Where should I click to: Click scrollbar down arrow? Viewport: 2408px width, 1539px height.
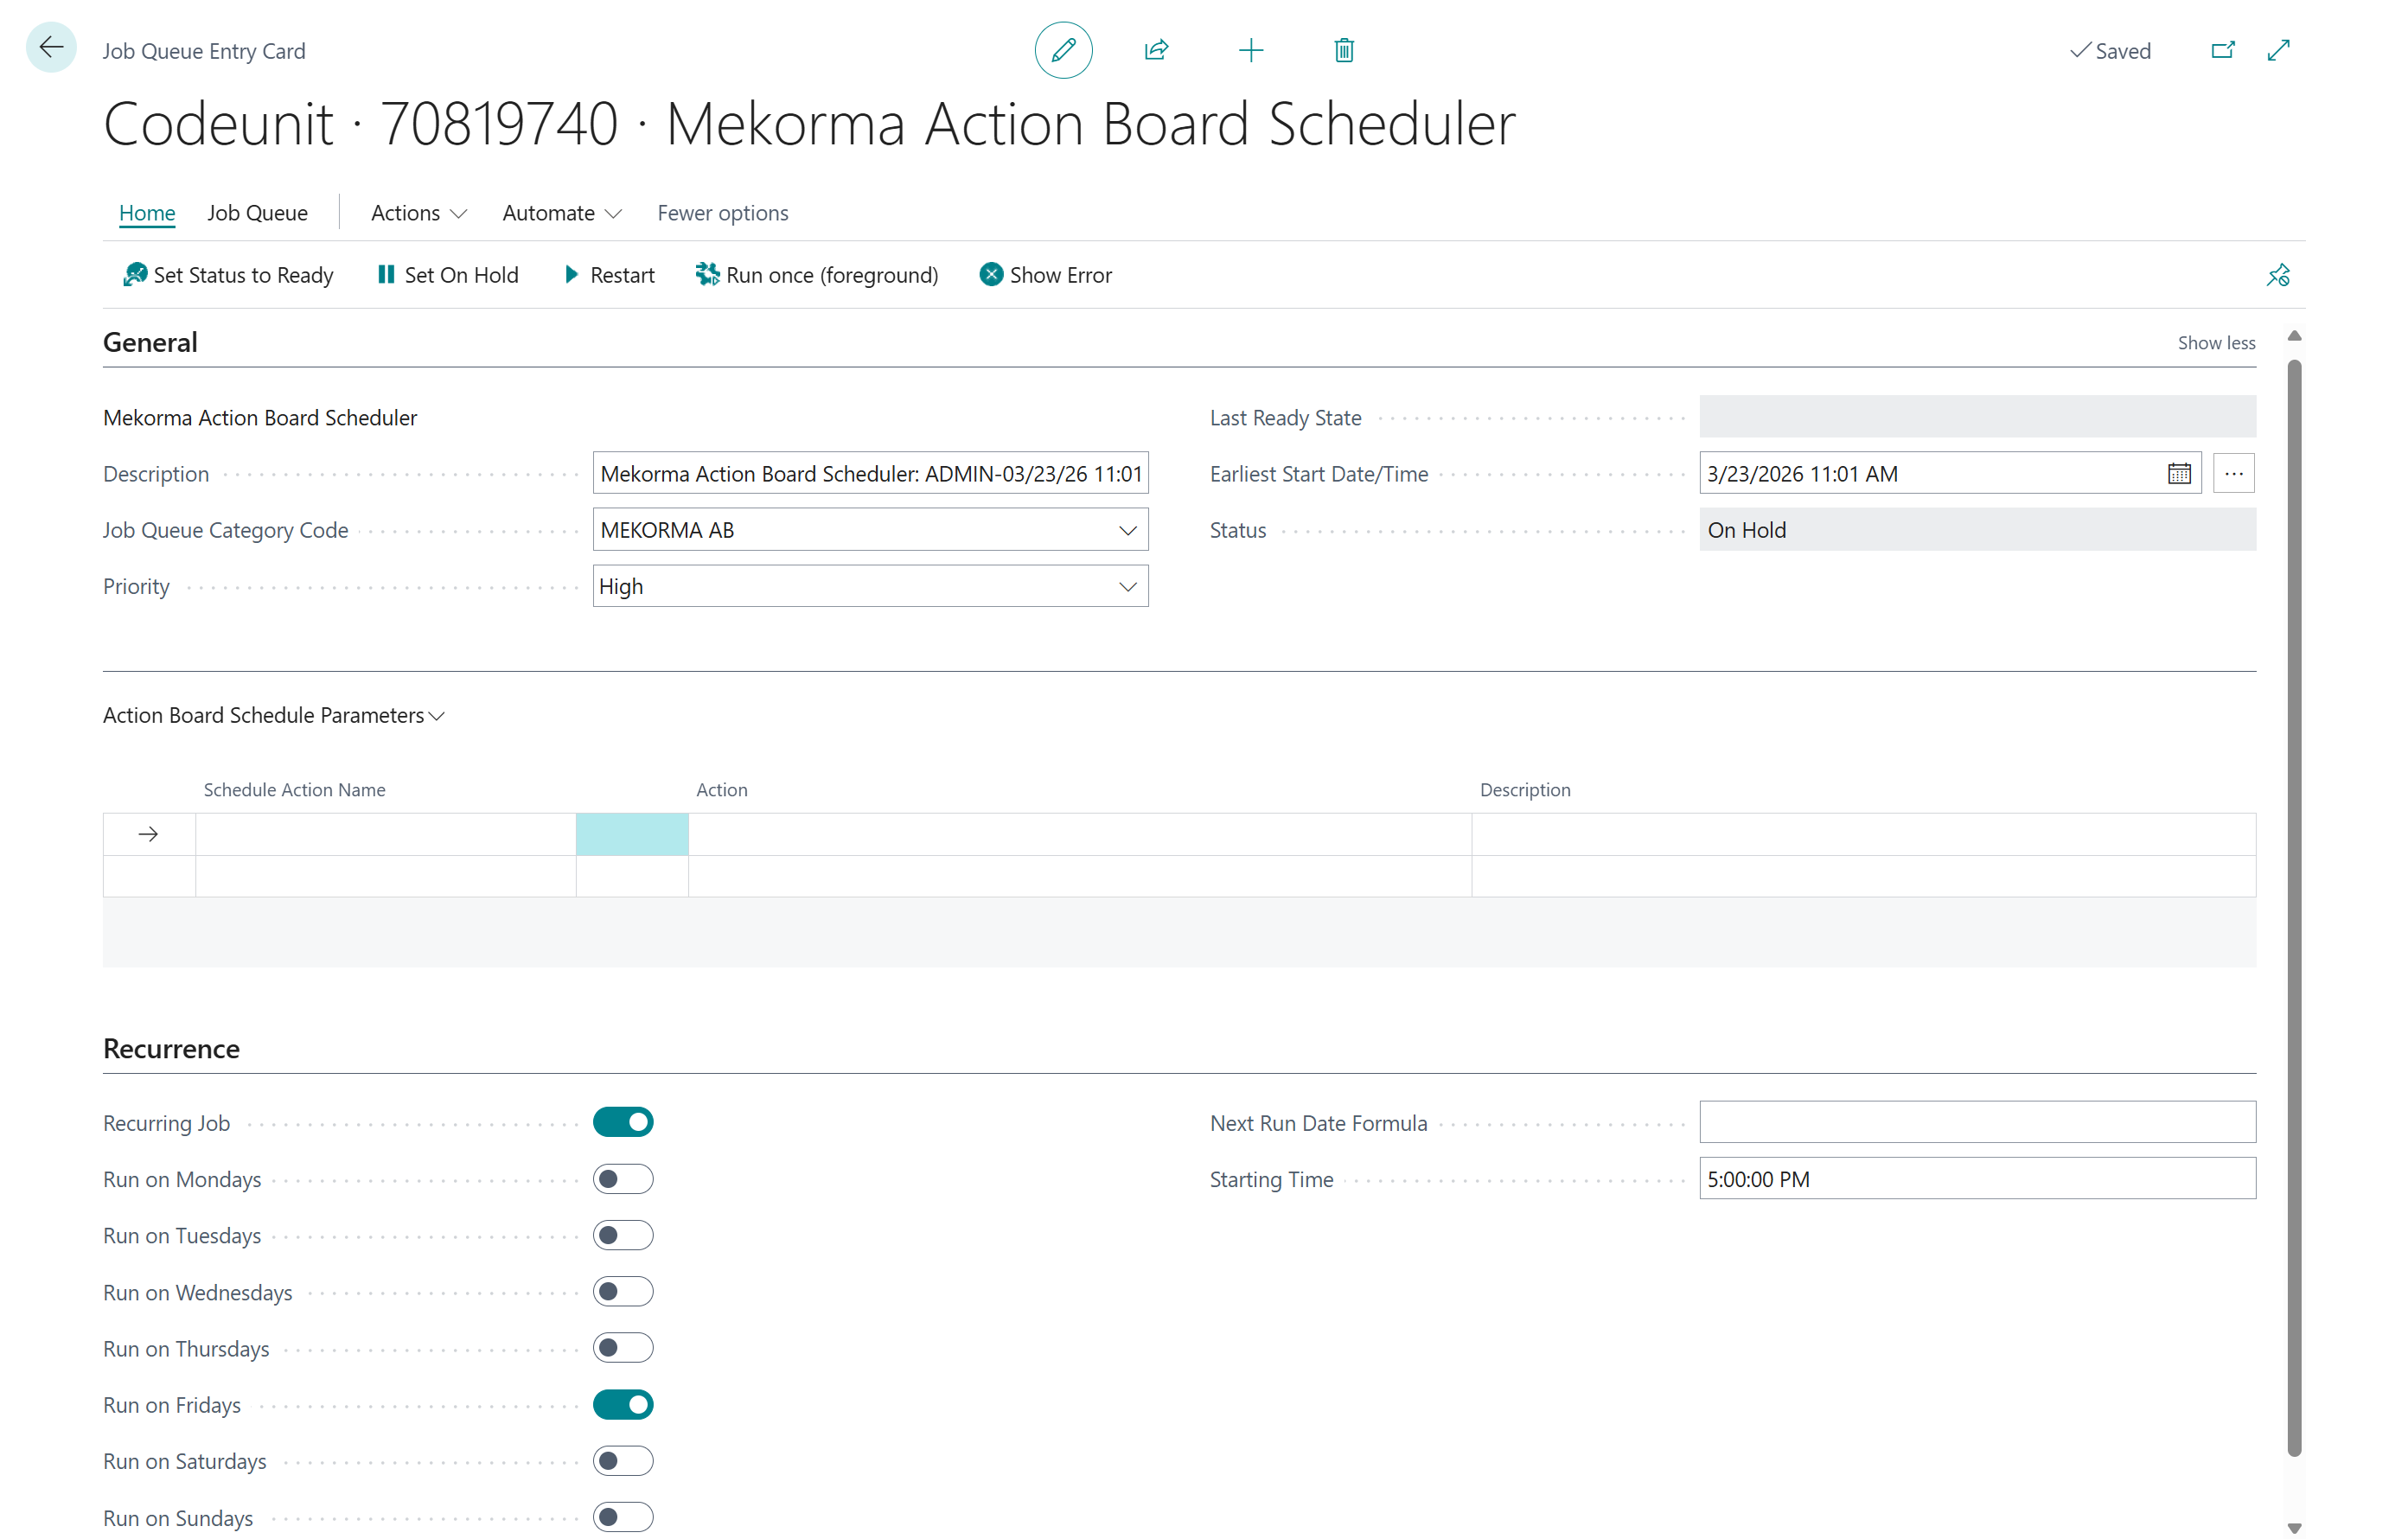click(x=2295, y=1528)
